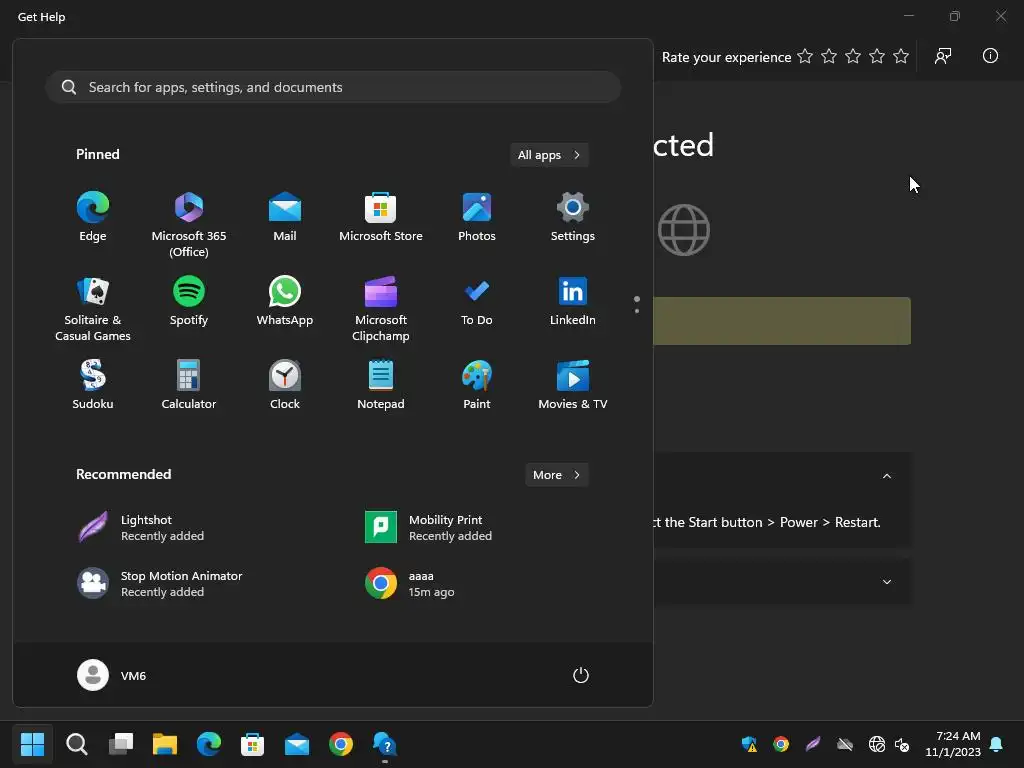The image size is (1024, 768).
Task: Click the Power button in Start menu
Action: tap(581, 675)
